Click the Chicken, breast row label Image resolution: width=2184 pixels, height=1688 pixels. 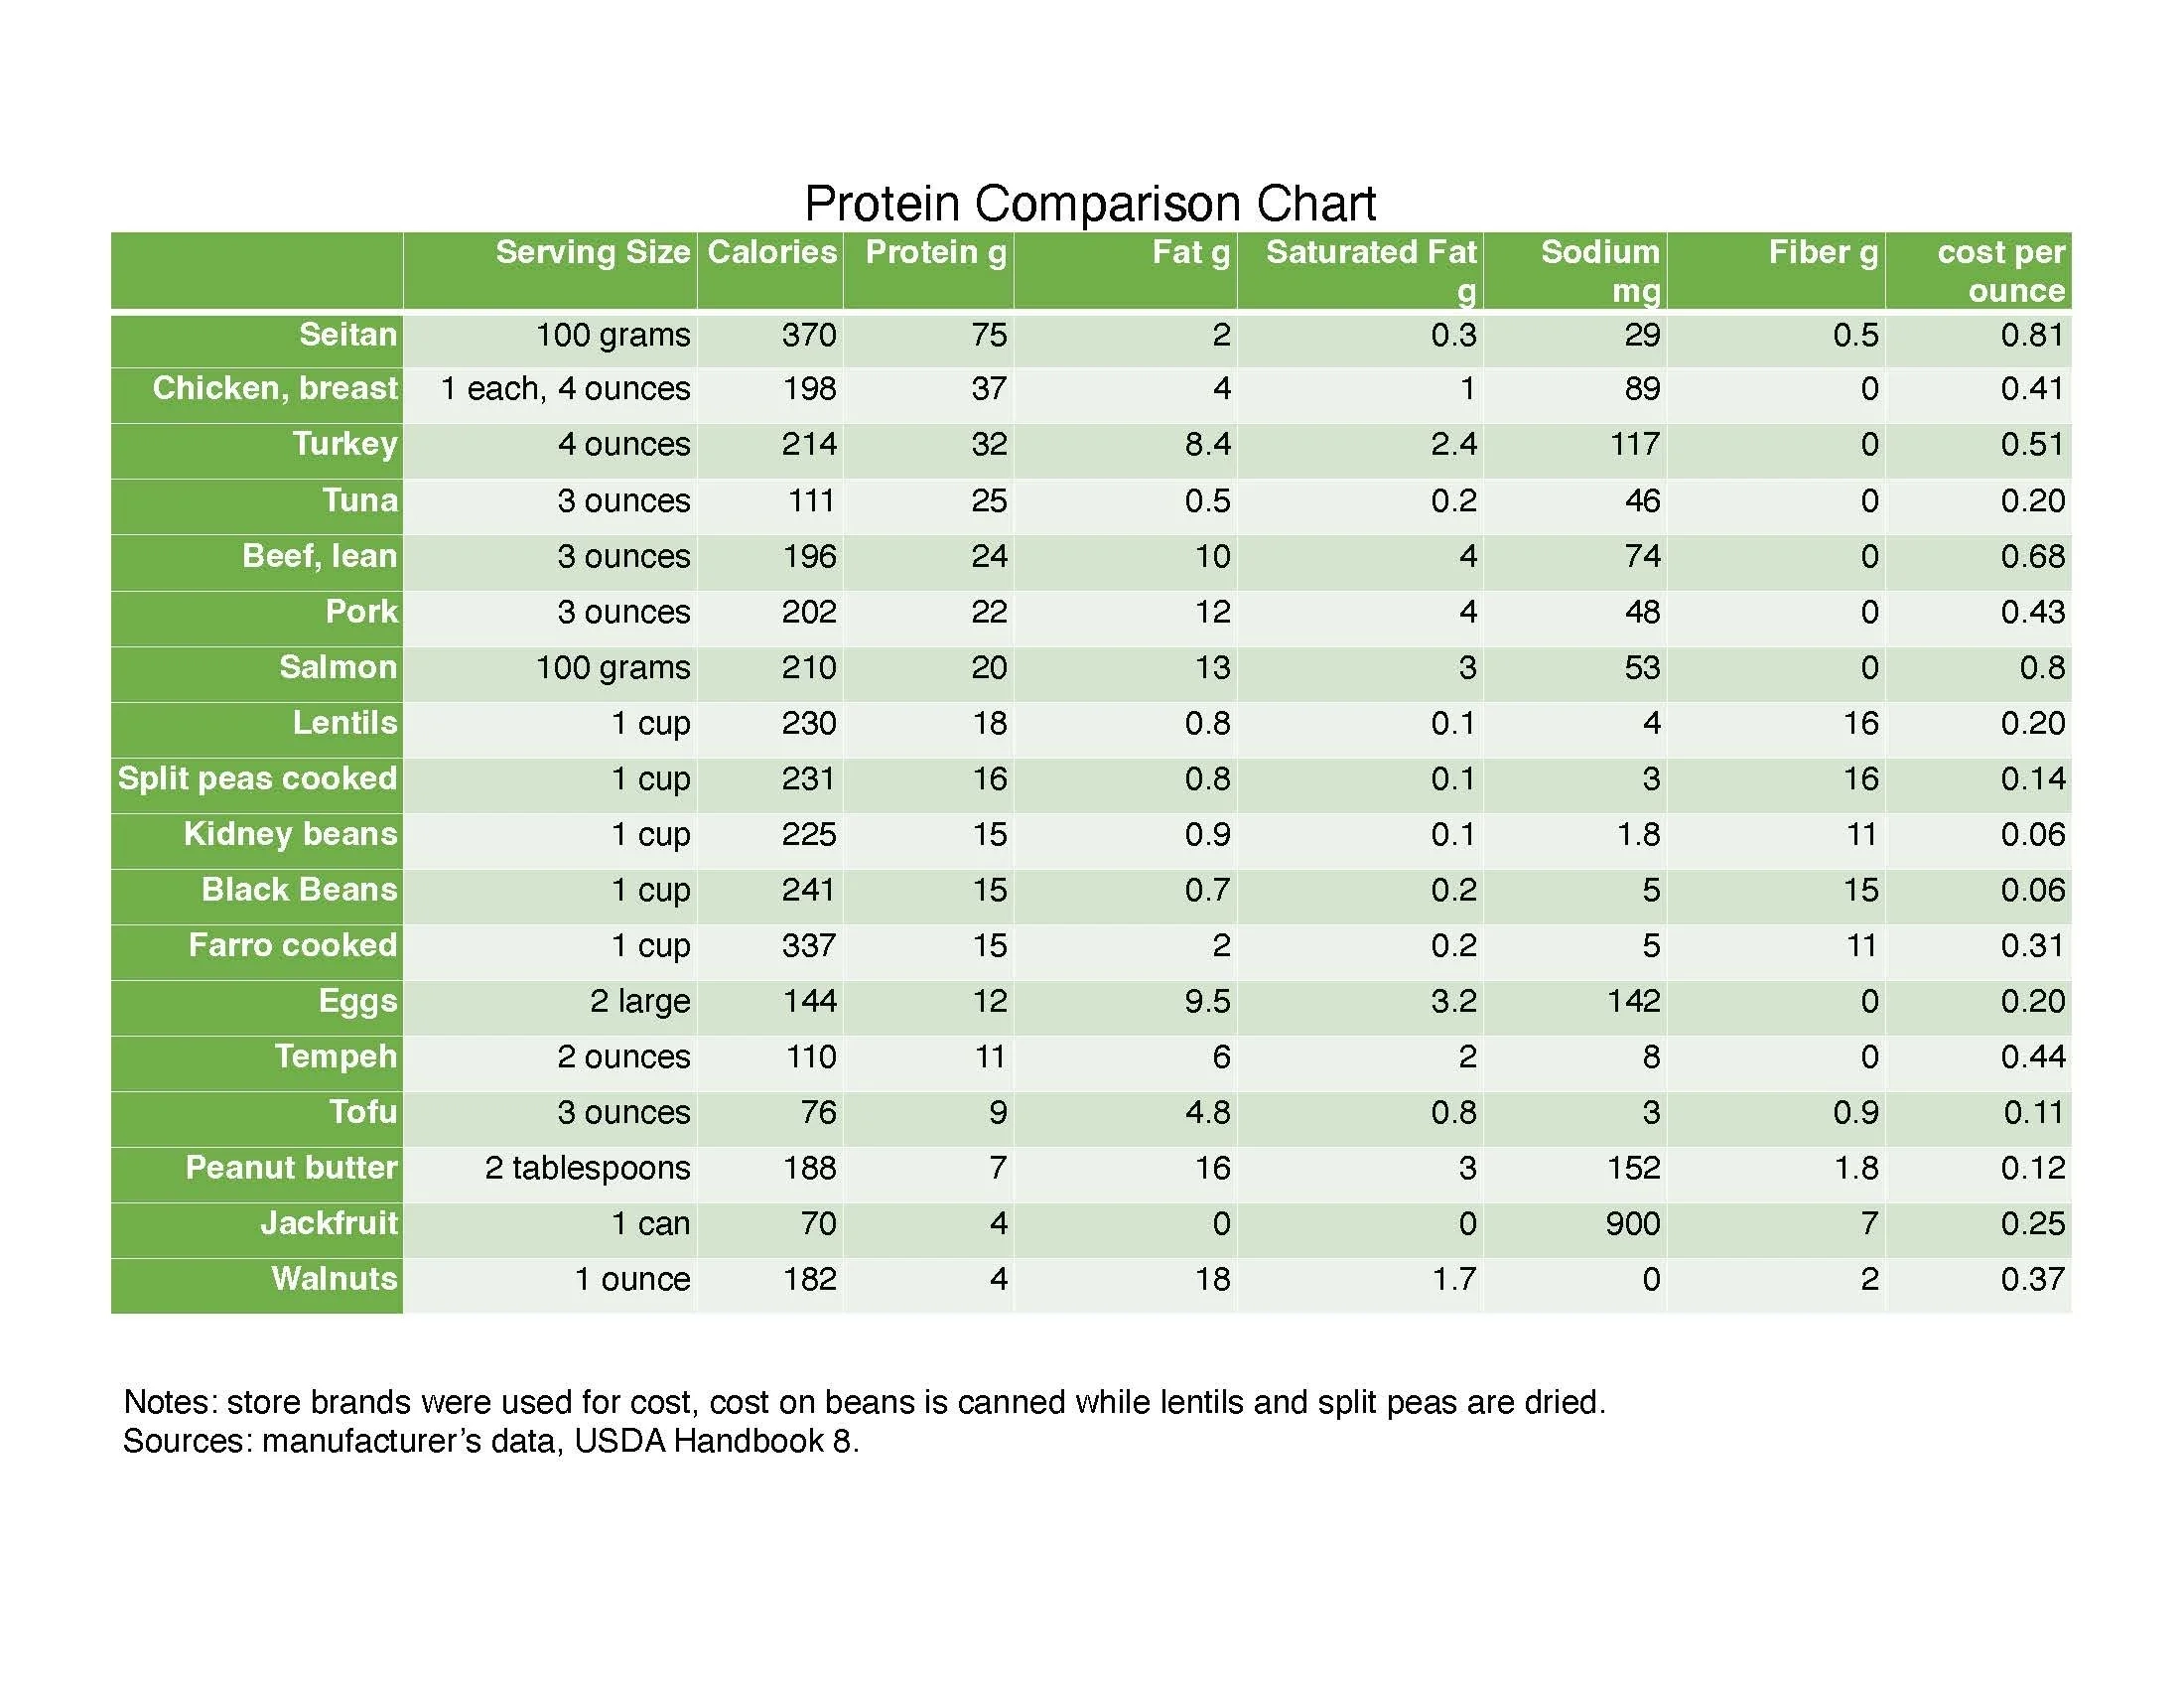coord(275,388)
